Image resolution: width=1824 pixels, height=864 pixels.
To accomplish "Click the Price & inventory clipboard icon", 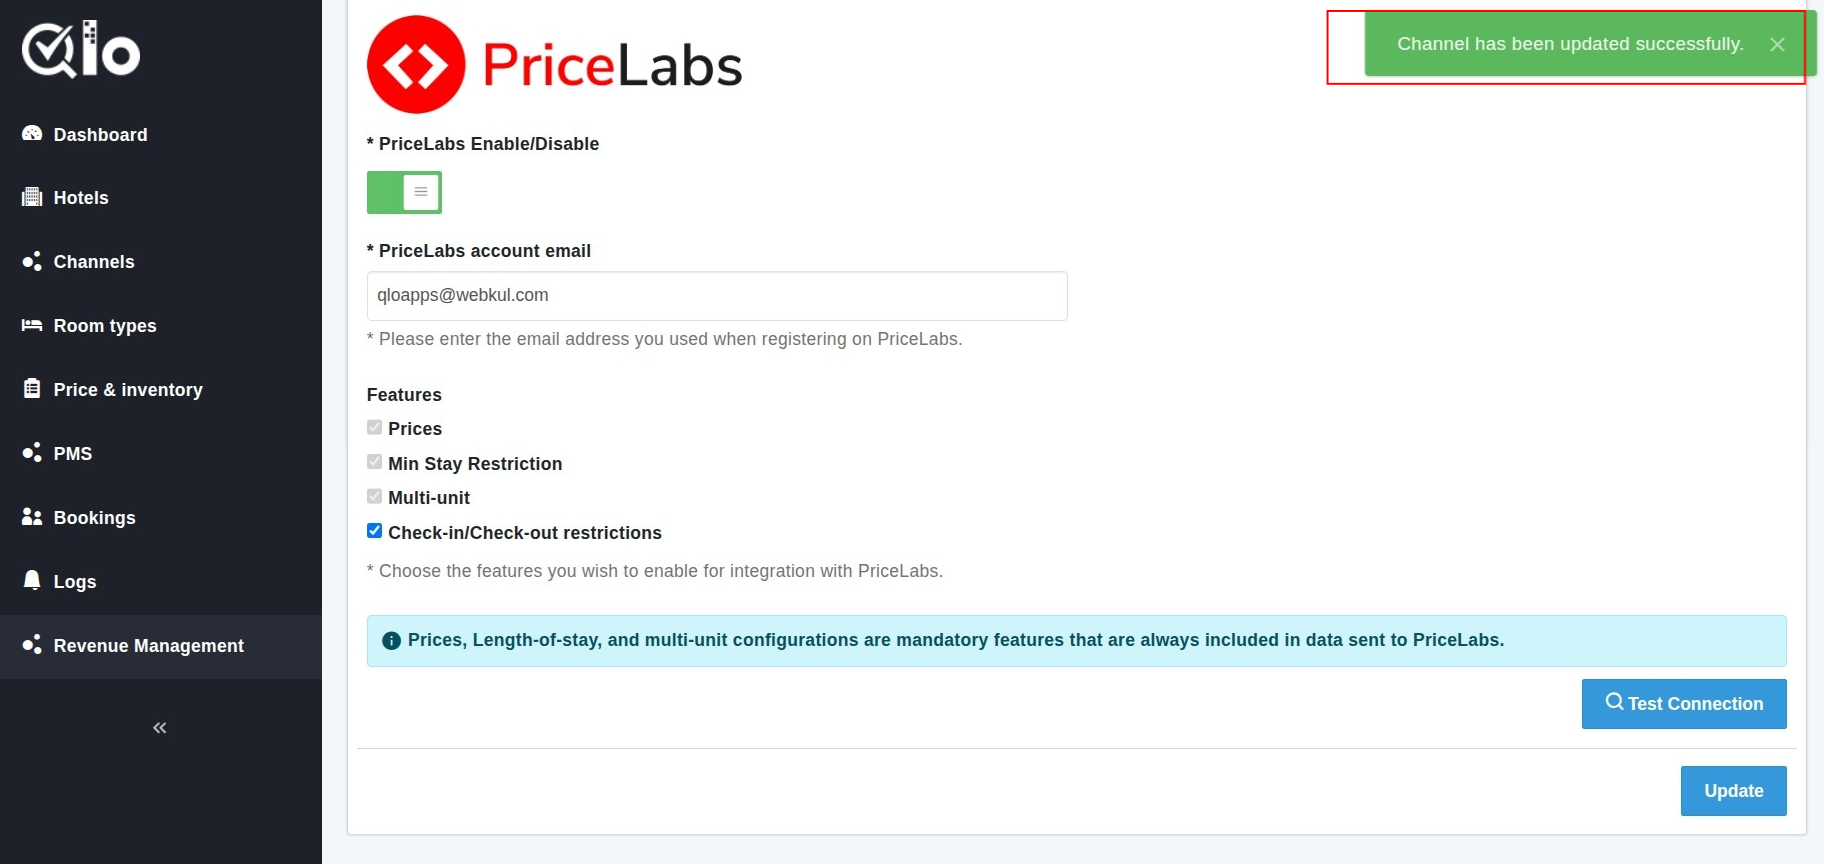I will (x=32, y=389).
